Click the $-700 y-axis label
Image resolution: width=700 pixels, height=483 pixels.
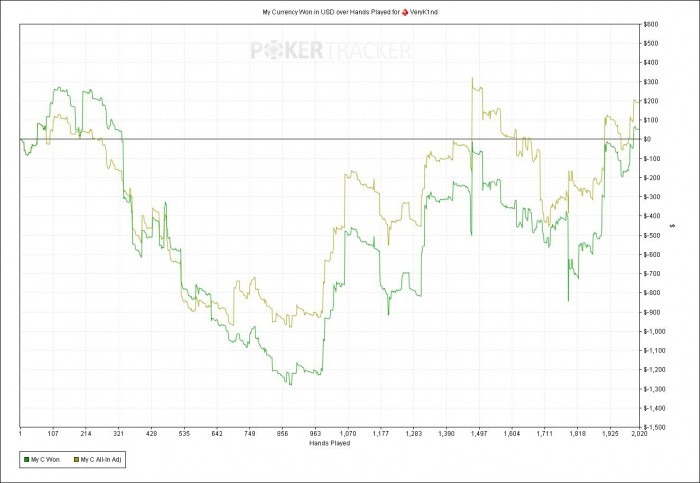tap(651, 274)
